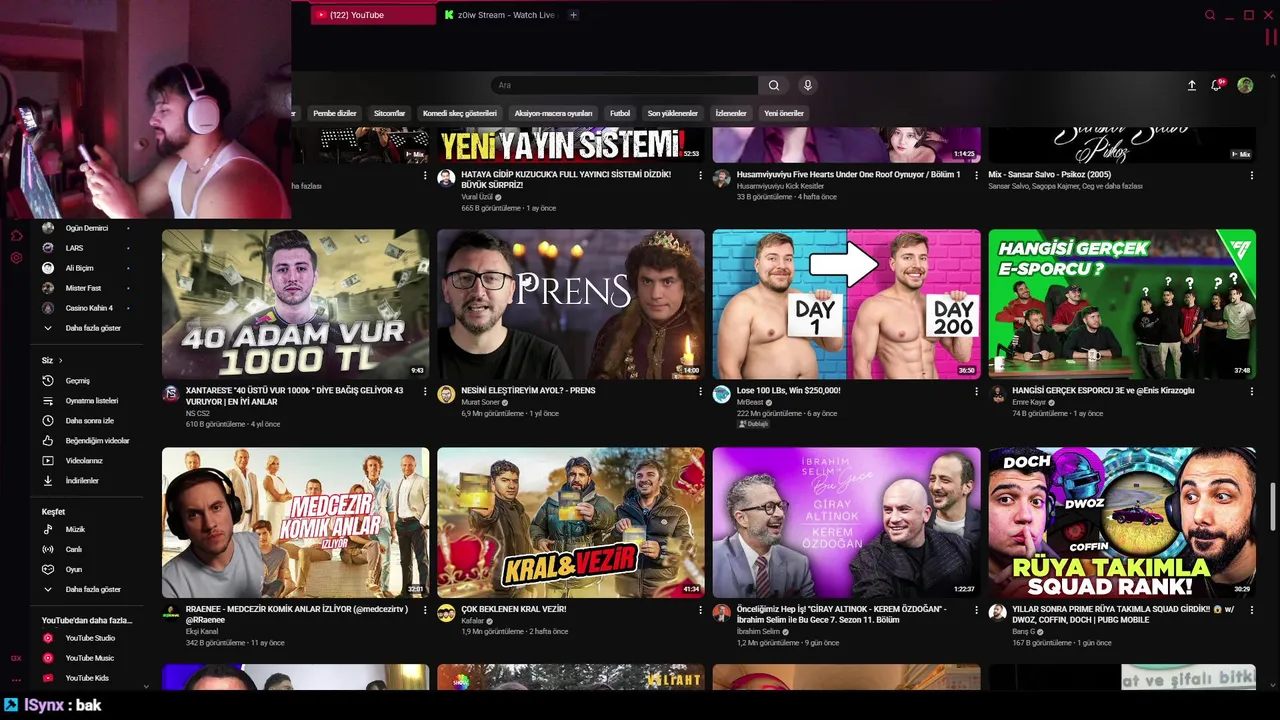Click the page vertical scrollbar thumb
This screenshot has height=720, width=1280.
tap(1273, 509)
